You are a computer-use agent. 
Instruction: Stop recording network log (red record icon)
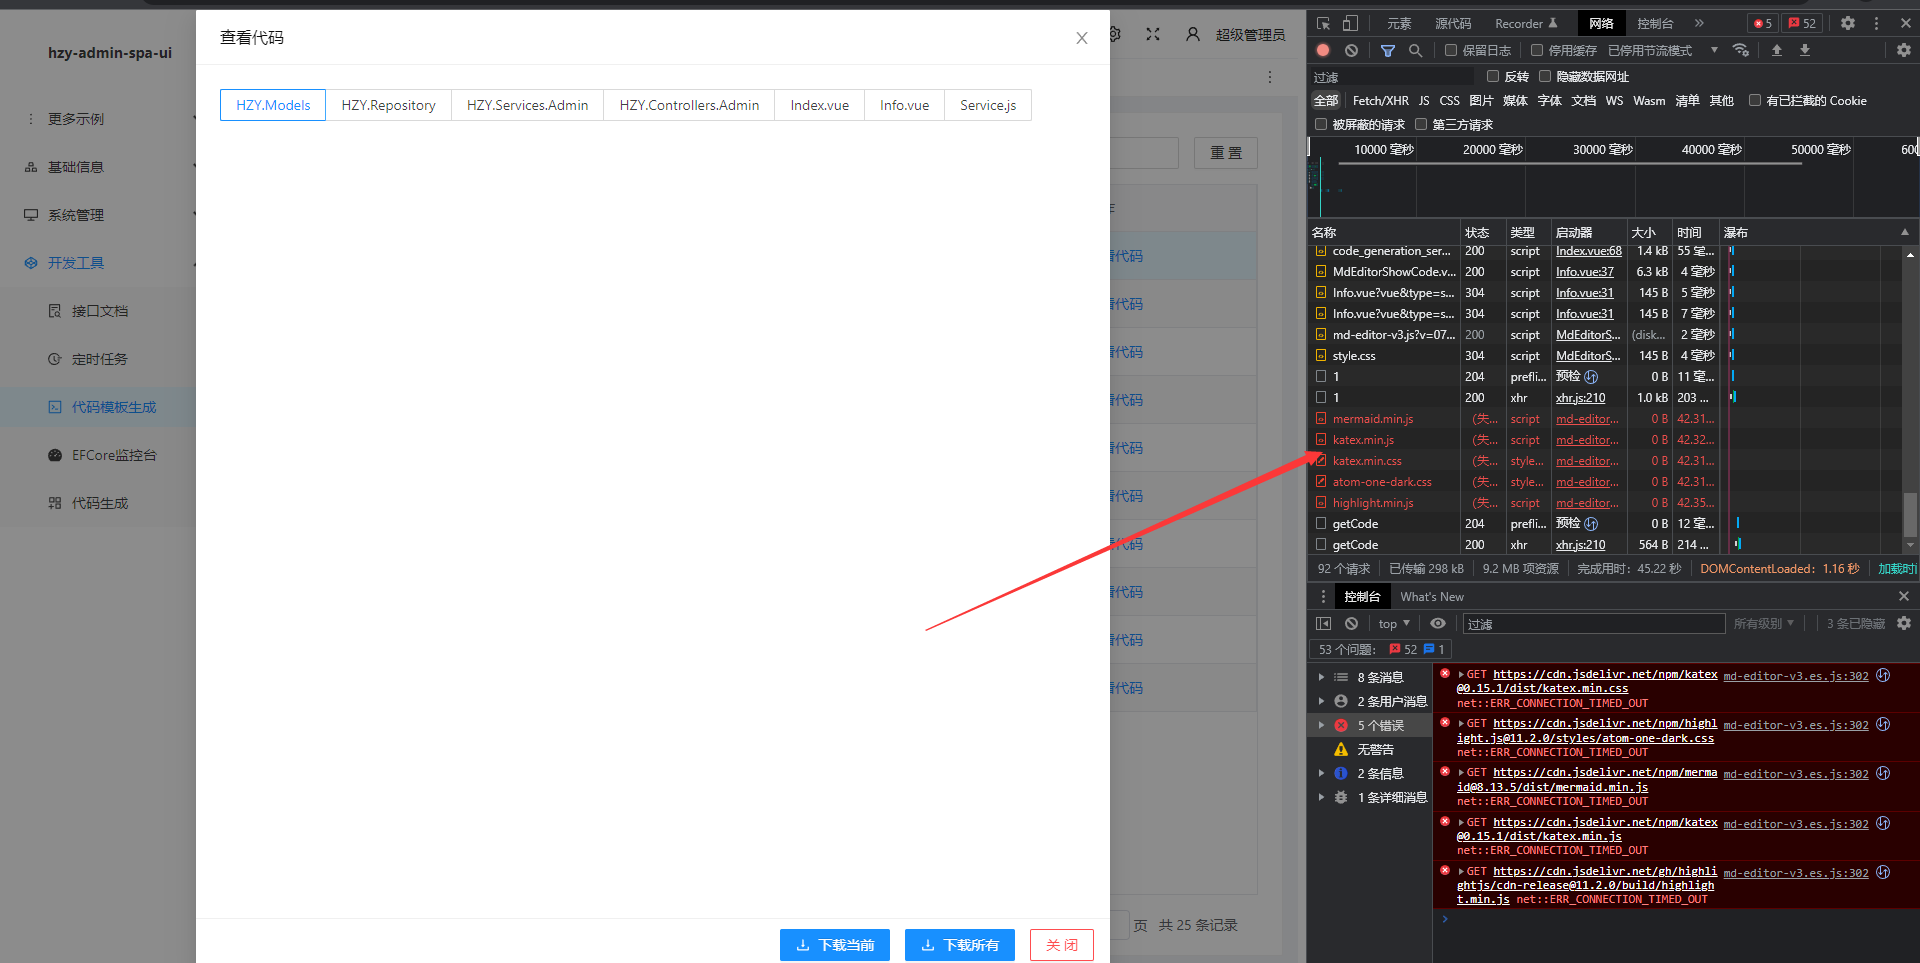pyautogui.click(x=1322, y=50)
